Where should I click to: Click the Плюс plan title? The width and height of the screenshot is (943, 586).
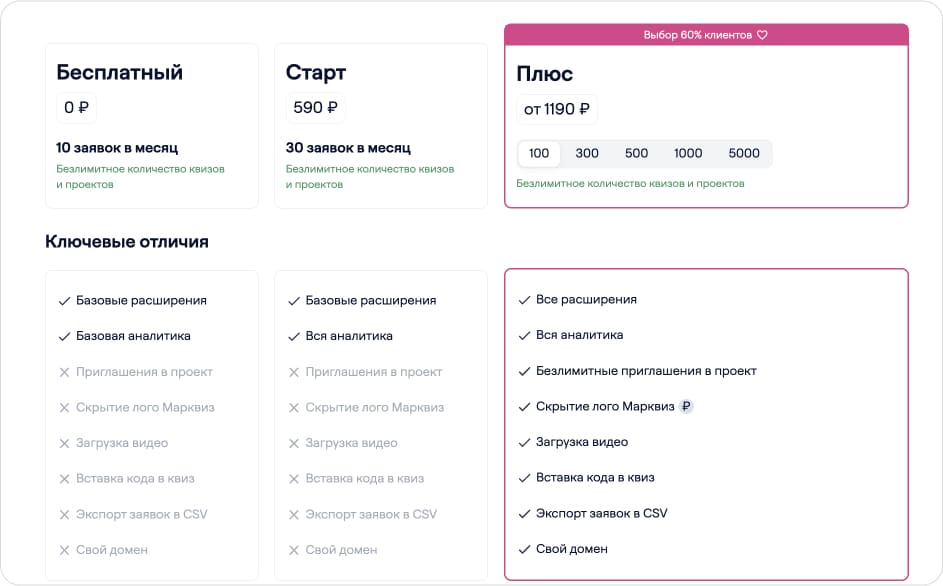pyautogui.click(x=544, y=74)
